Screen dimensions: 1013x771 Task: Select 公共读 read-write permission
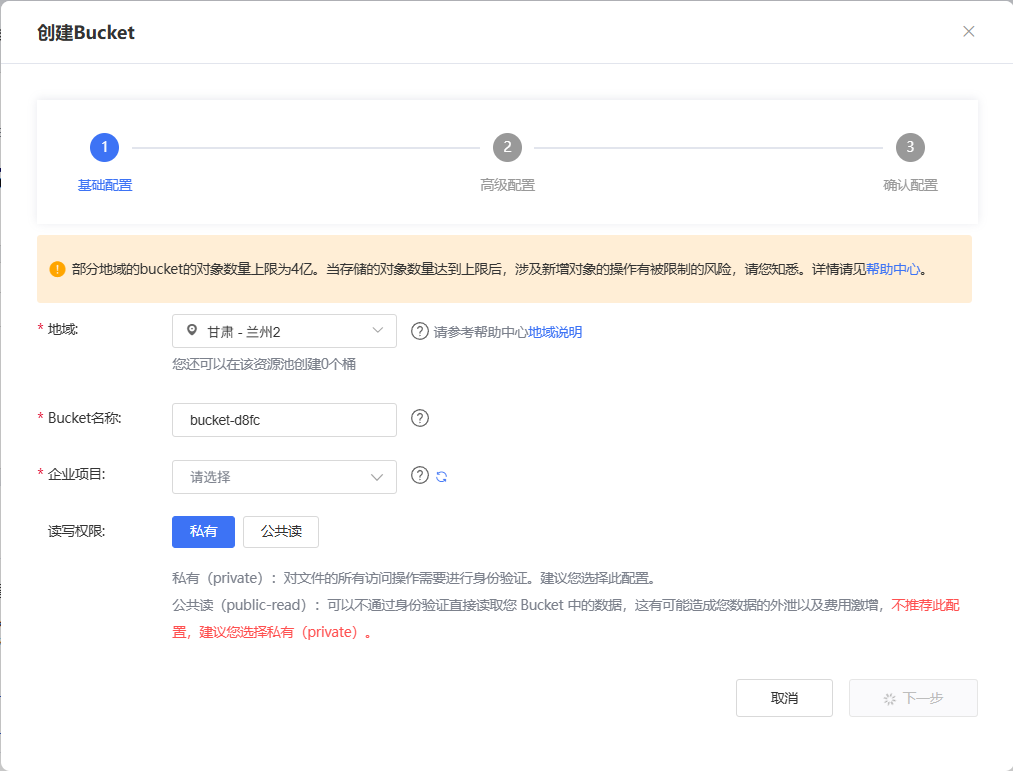click(281, 532)
